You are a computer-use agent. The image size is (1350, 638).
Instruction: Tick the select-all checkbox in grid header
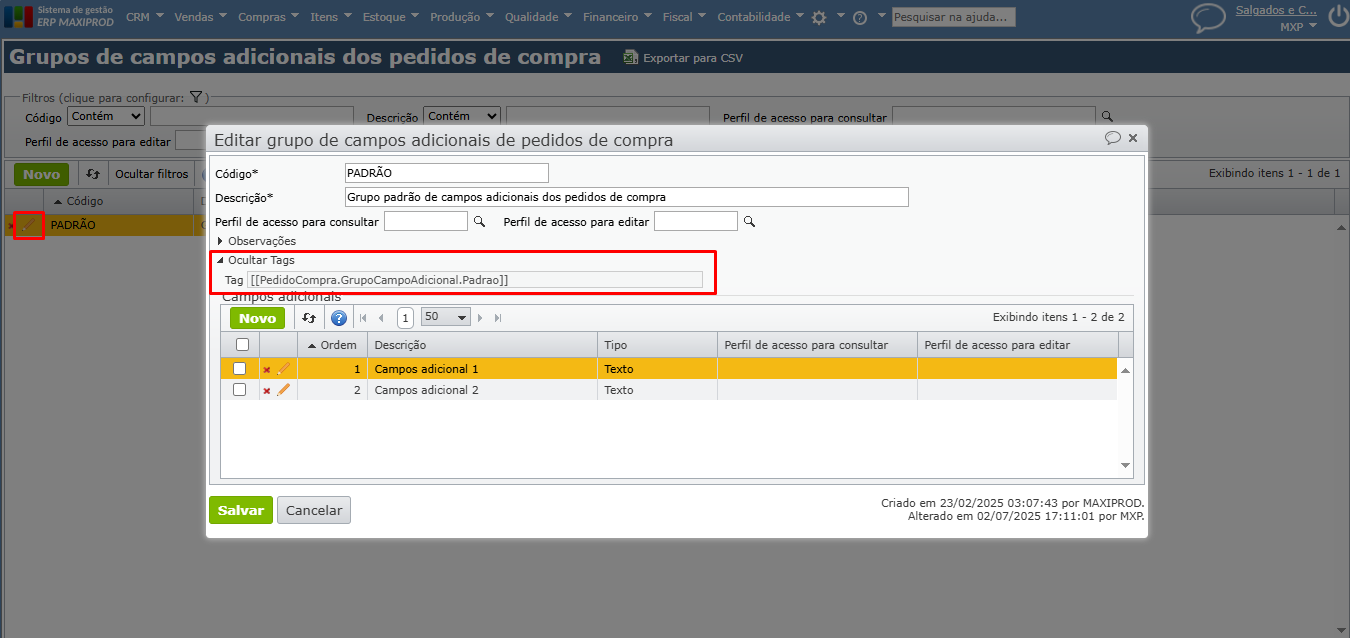point(242,345)
